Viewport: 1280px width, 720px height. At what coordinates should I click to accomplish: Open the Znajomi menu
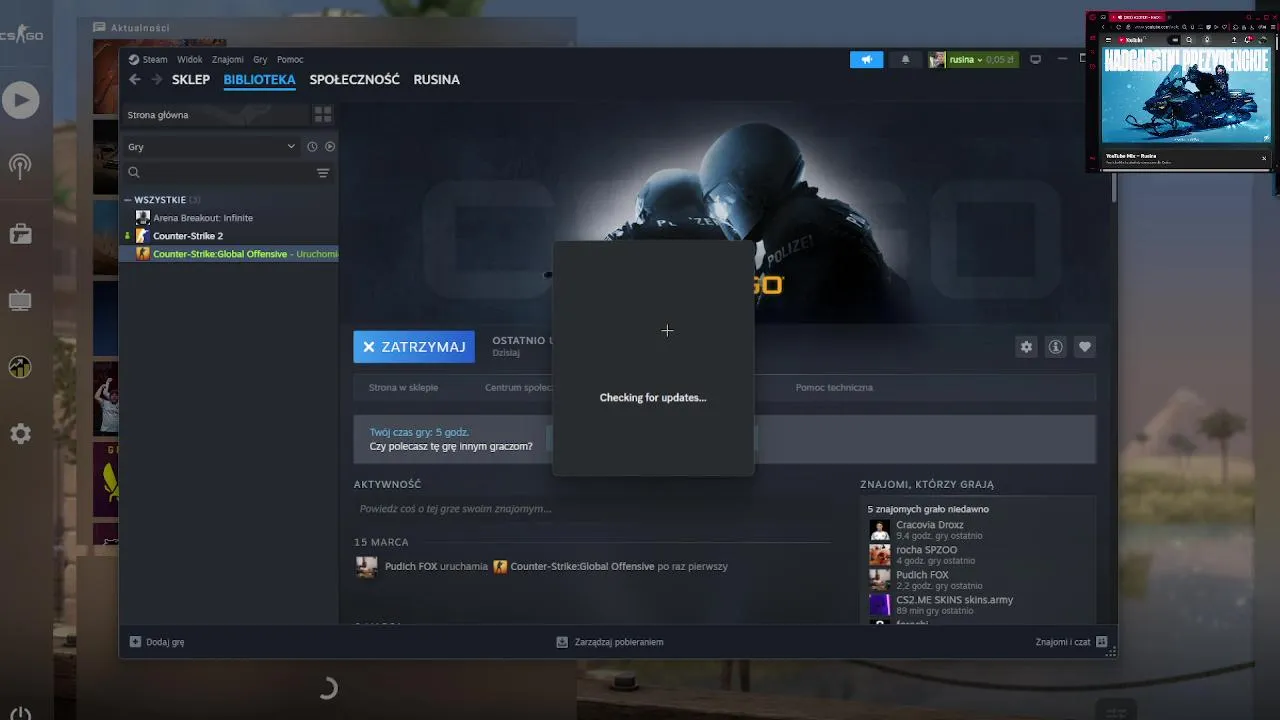tap(227, 60)
